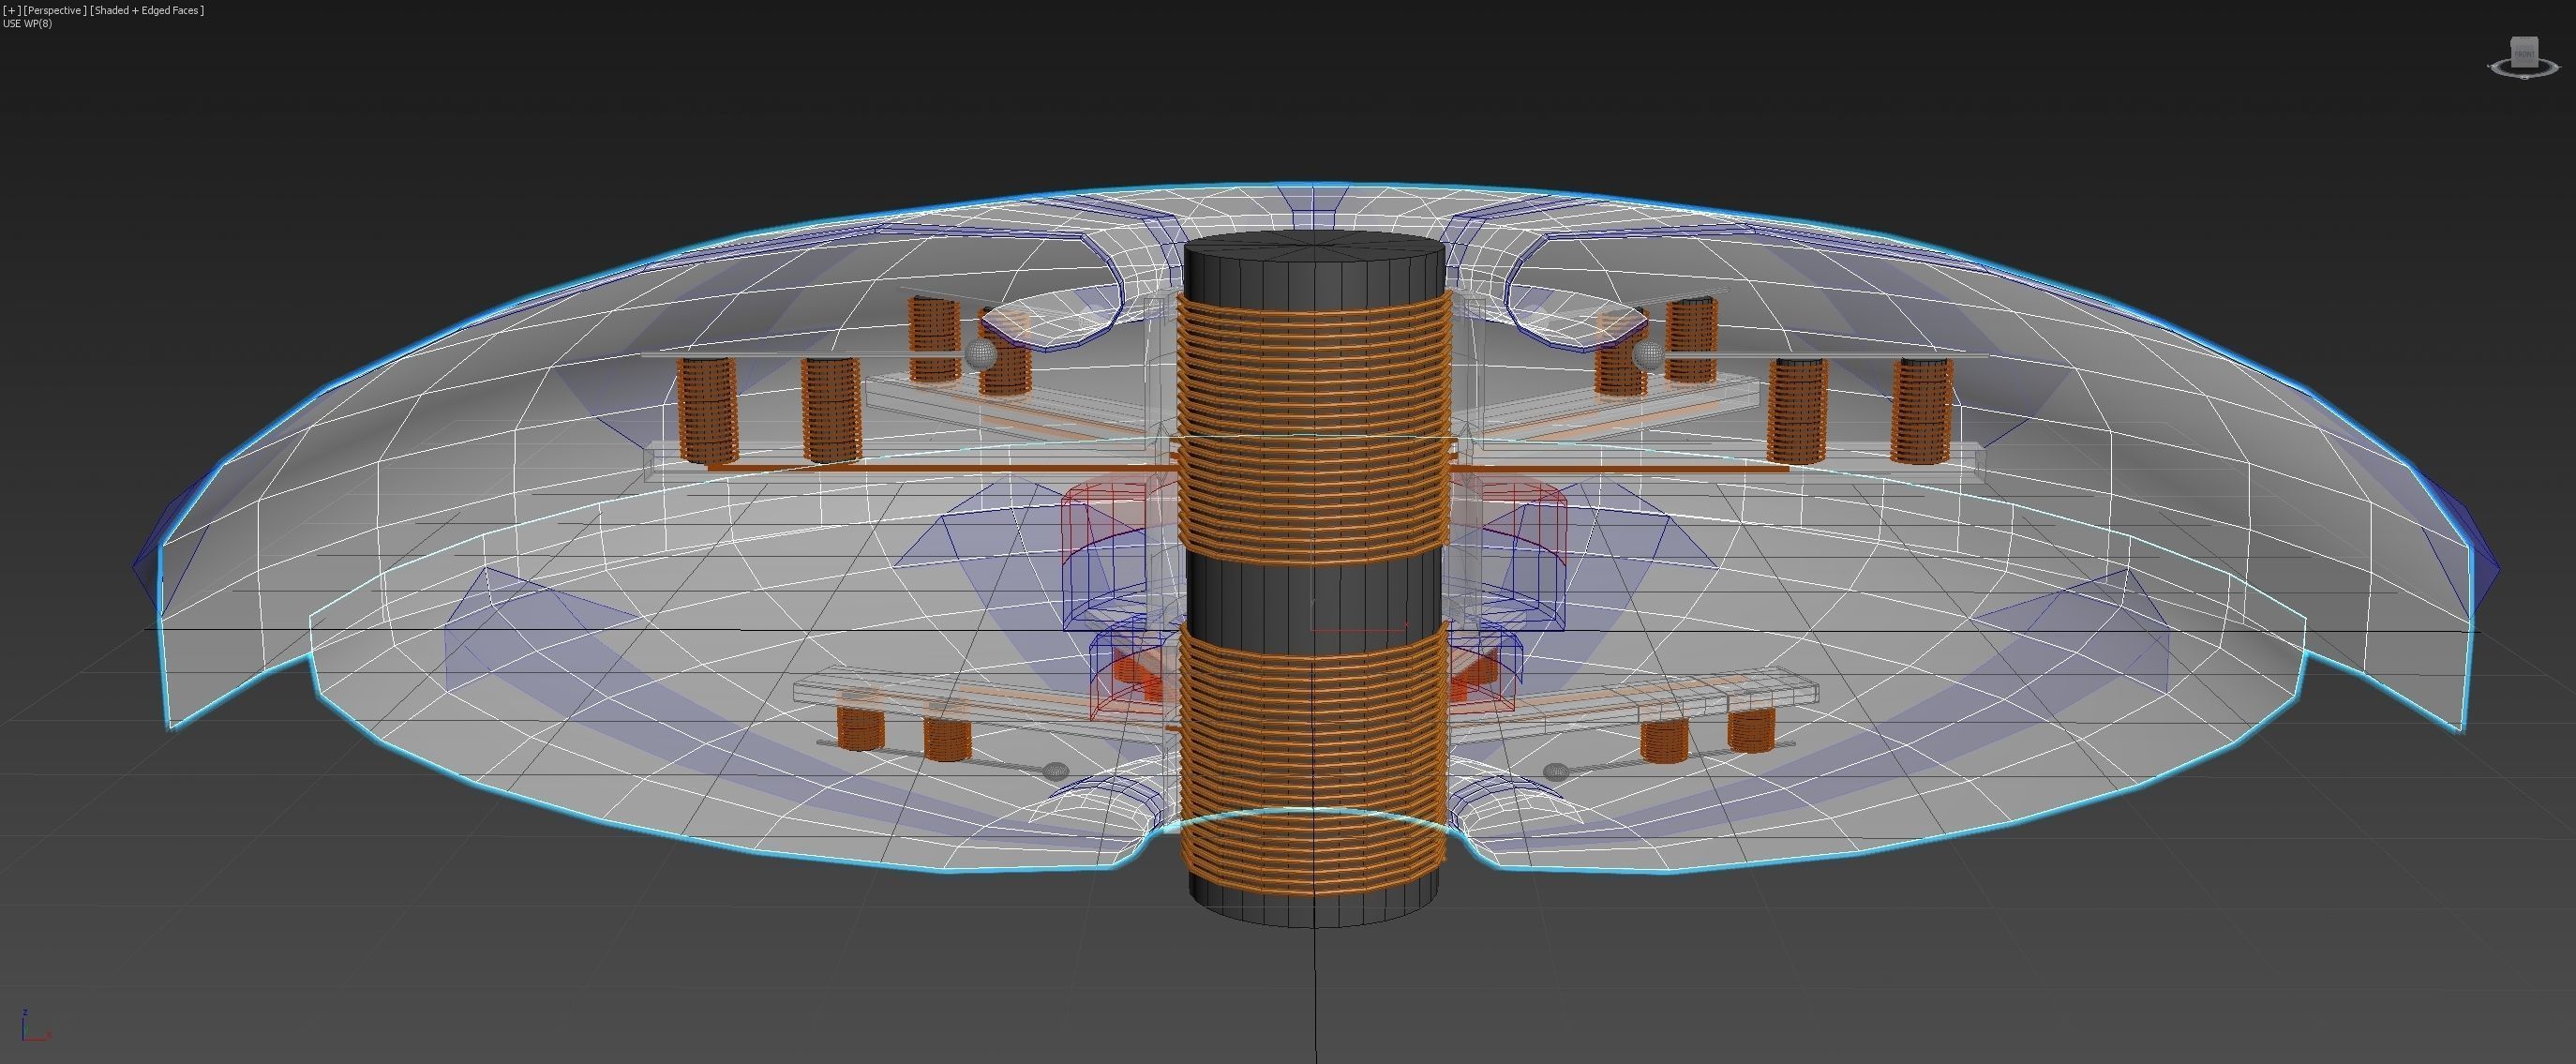
Task: Select the gray sphere on the lower-right rod
Action: tap(1555, 771)
